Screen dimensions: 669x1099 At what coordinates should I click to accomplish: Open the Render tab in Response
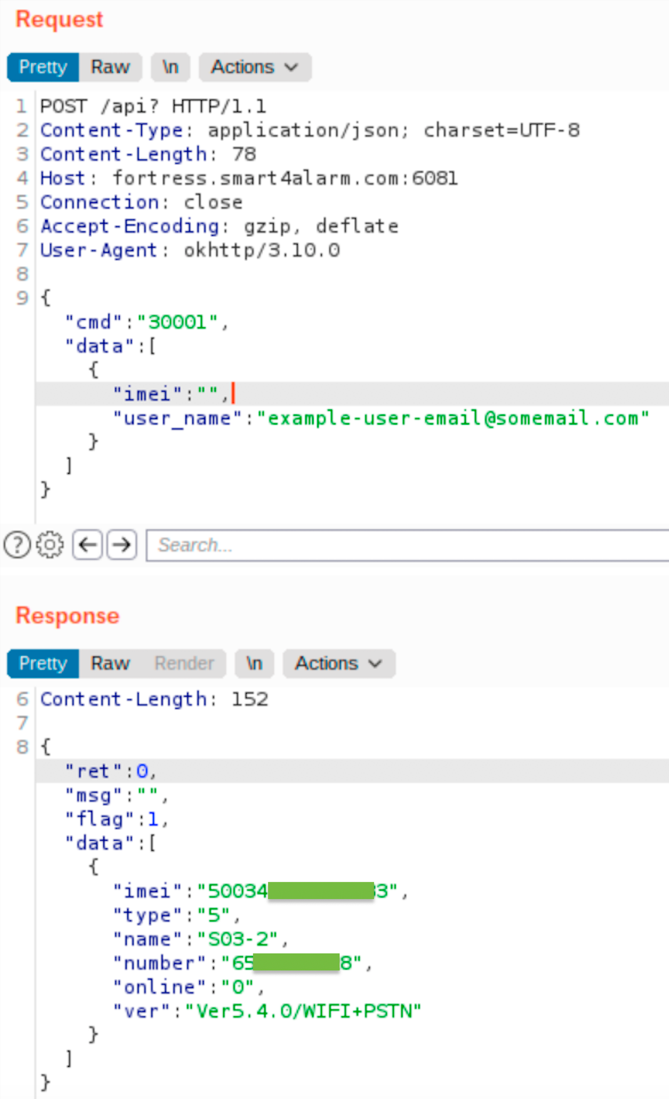click(x=184, y=663)
